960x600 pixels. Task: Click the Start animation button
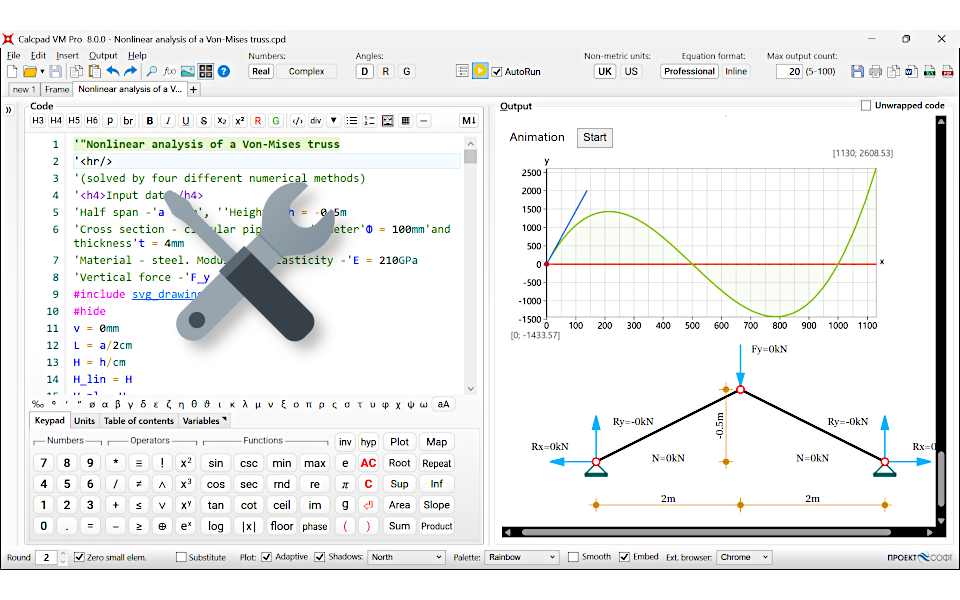pyautogui.click(x=594, y=137)
